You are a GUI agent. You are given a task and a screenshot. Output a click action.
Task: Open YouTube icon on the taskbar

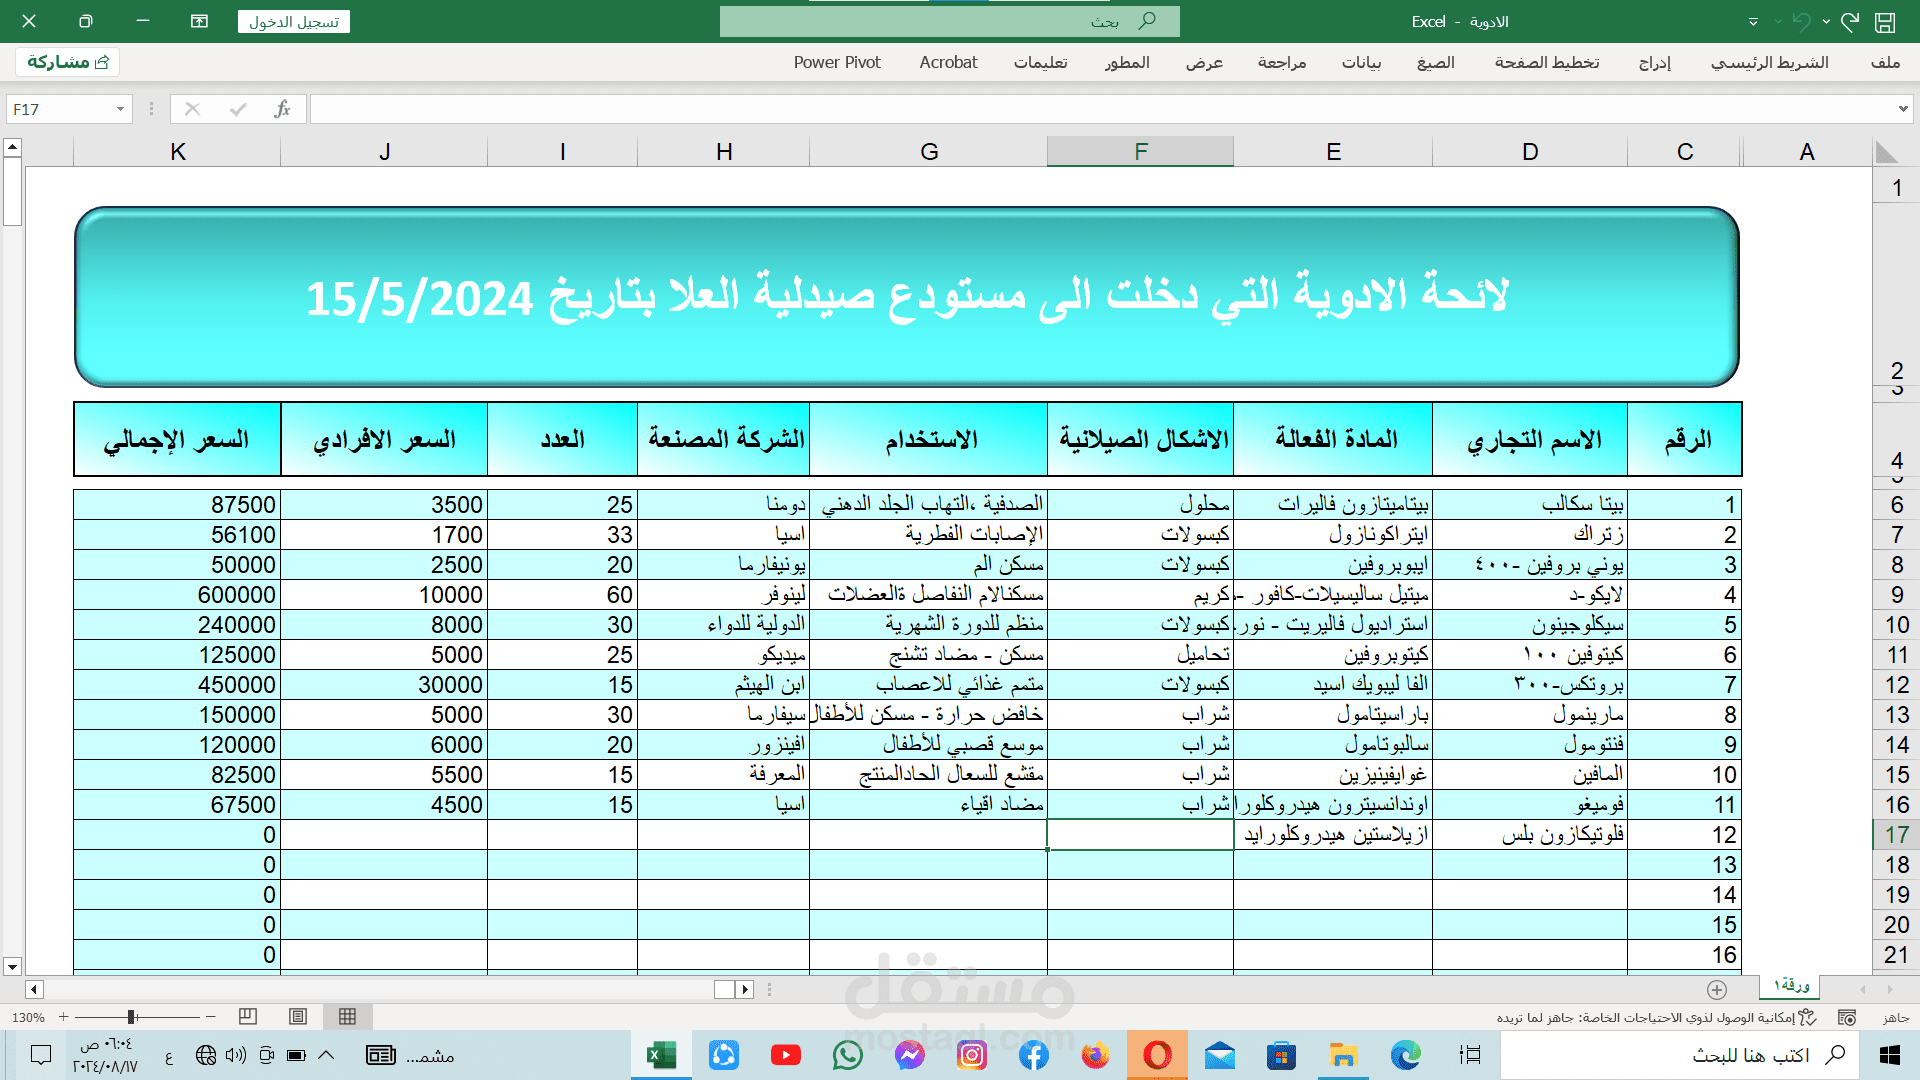(785, 1055)
